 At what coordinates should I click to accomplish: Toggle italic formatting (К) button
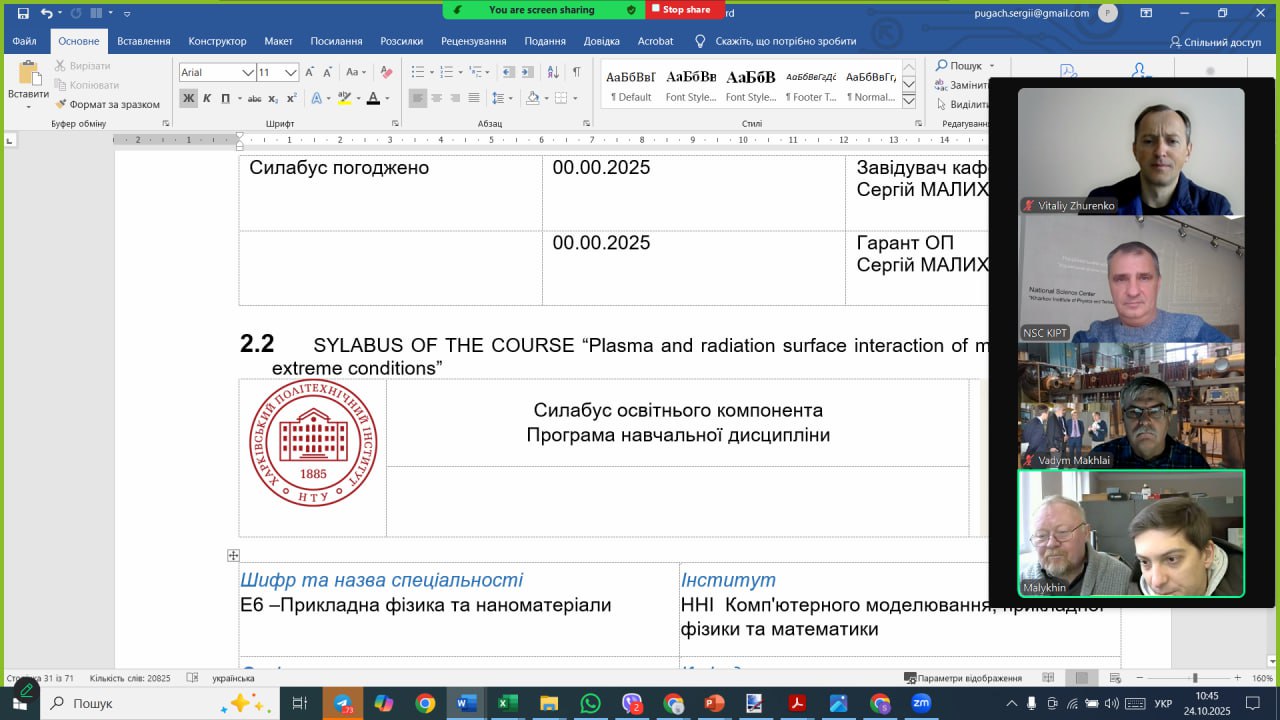click(x=207, y=98)
